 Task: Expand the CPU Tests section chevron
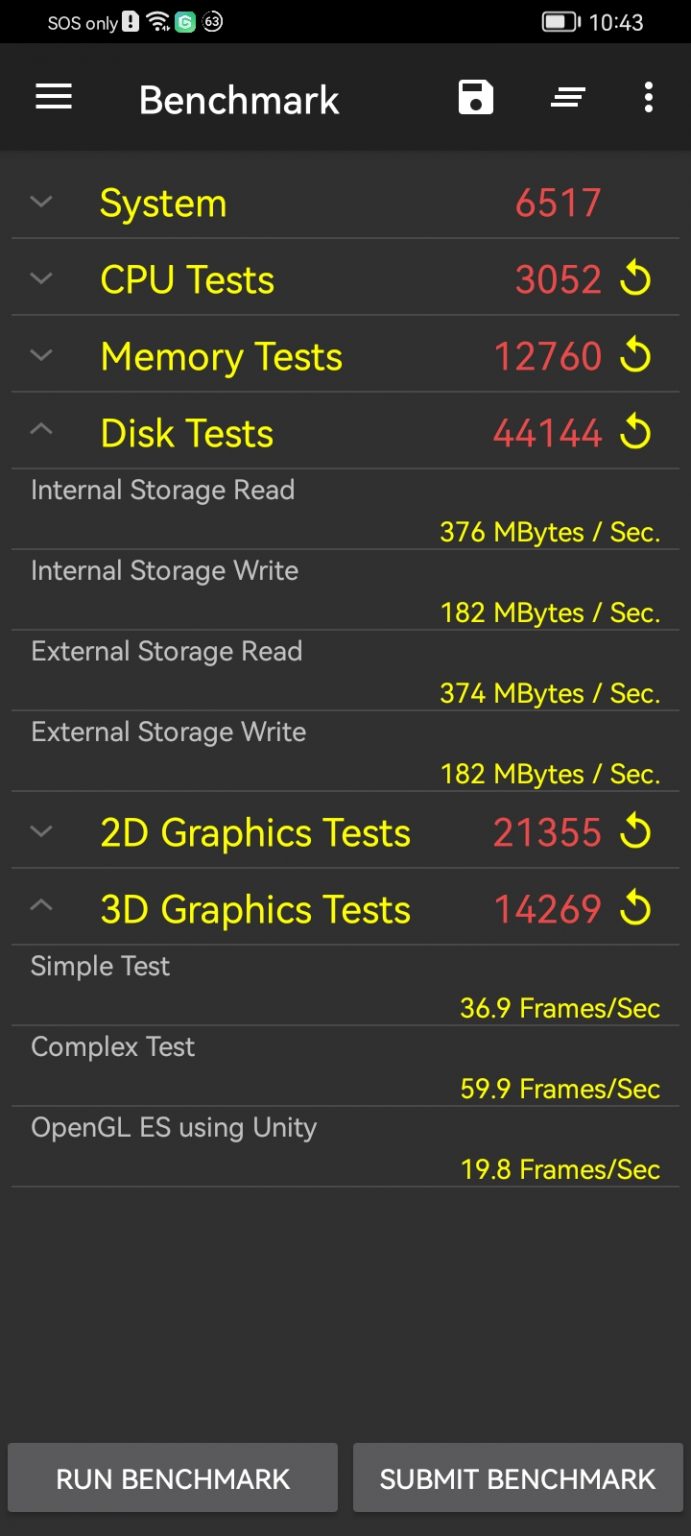pos(41,279)
